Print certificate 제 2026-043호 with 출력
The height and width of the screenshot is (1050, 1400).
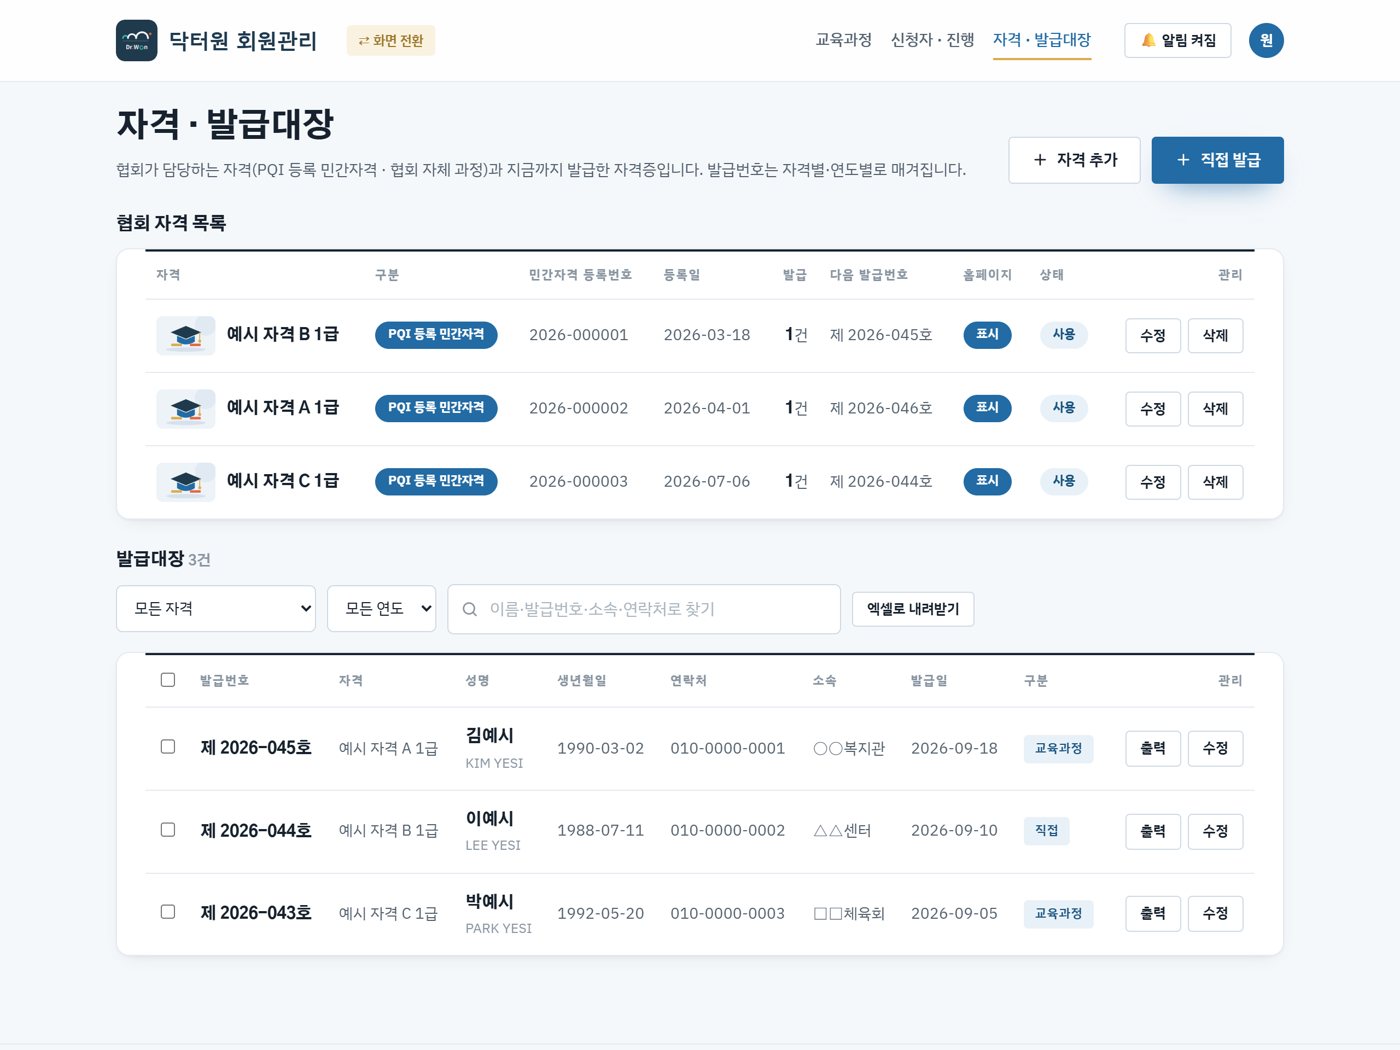(1153, 913)
